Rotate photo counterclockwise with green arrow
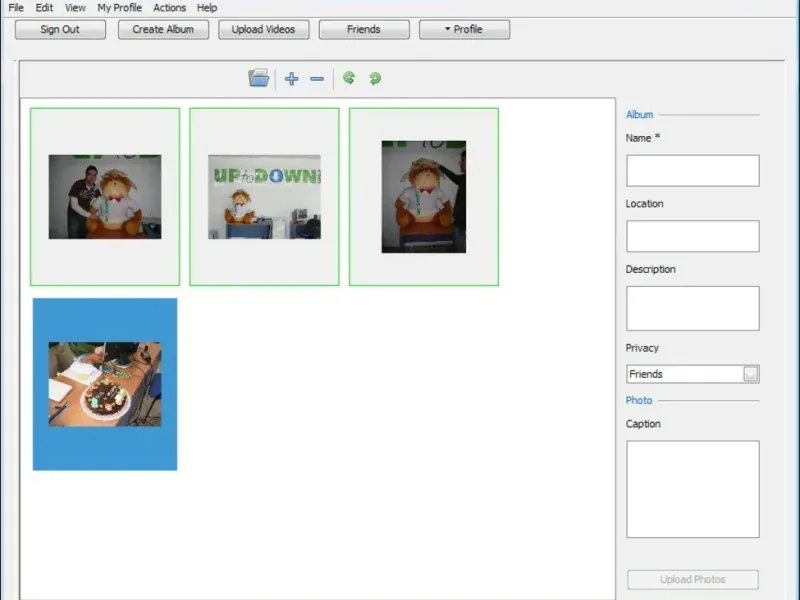The width and height of the screenshot is (800, 600). coord(349,78)
